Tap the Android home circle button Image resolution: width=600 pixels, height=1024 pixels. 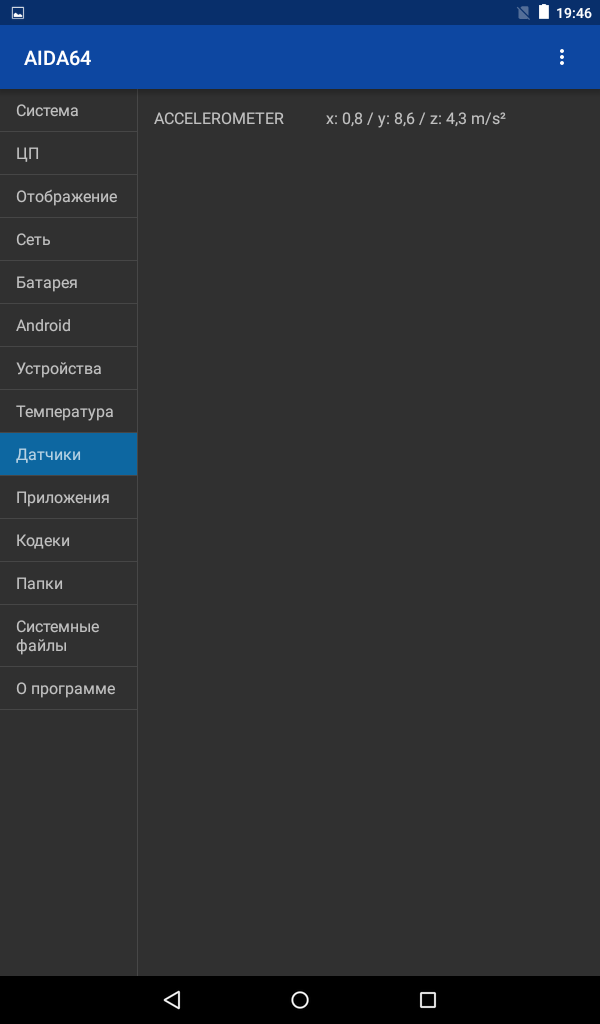tap(300, 999)
